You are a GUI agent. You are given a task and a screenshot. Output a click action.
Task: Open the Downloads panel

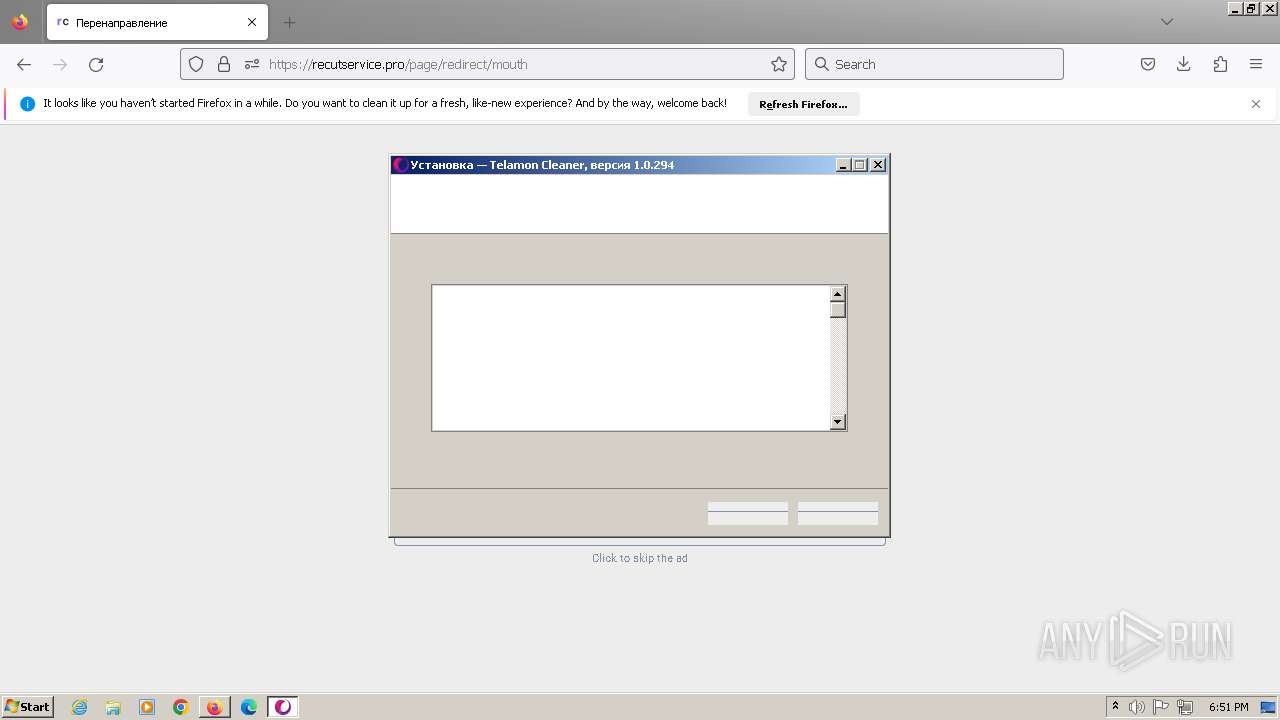[1184, 64]
